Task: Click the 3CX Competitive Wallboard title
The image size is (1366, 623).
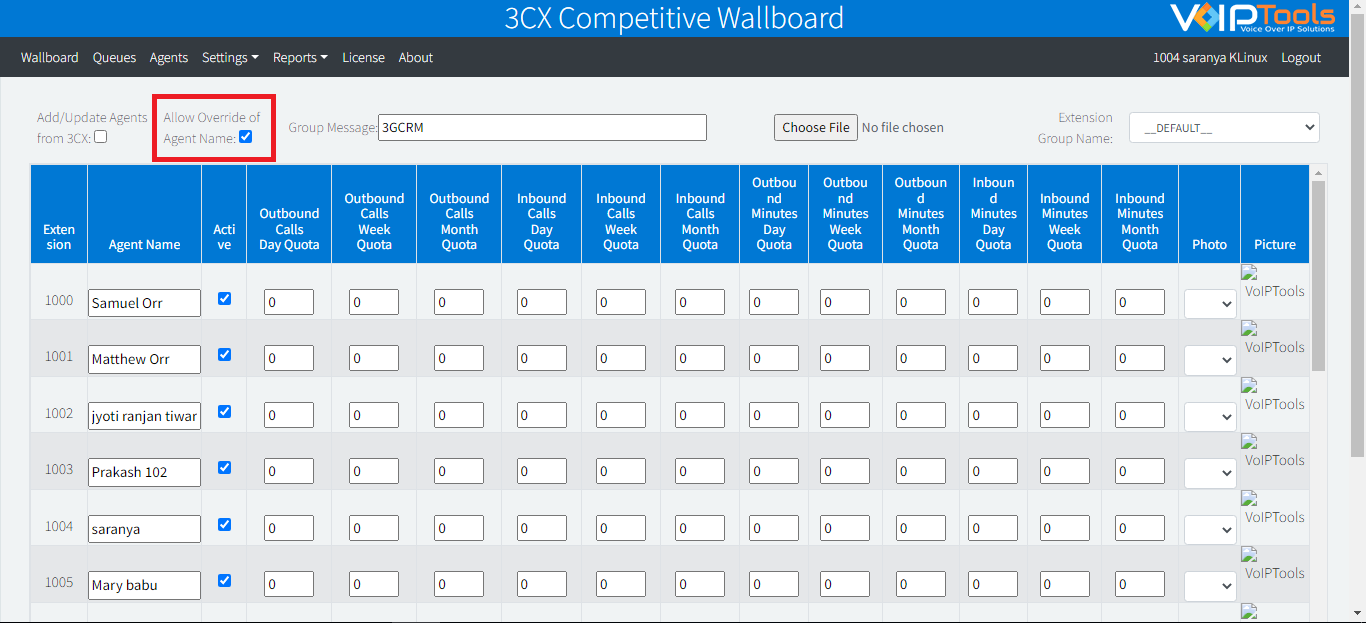Action: point(675,18)
